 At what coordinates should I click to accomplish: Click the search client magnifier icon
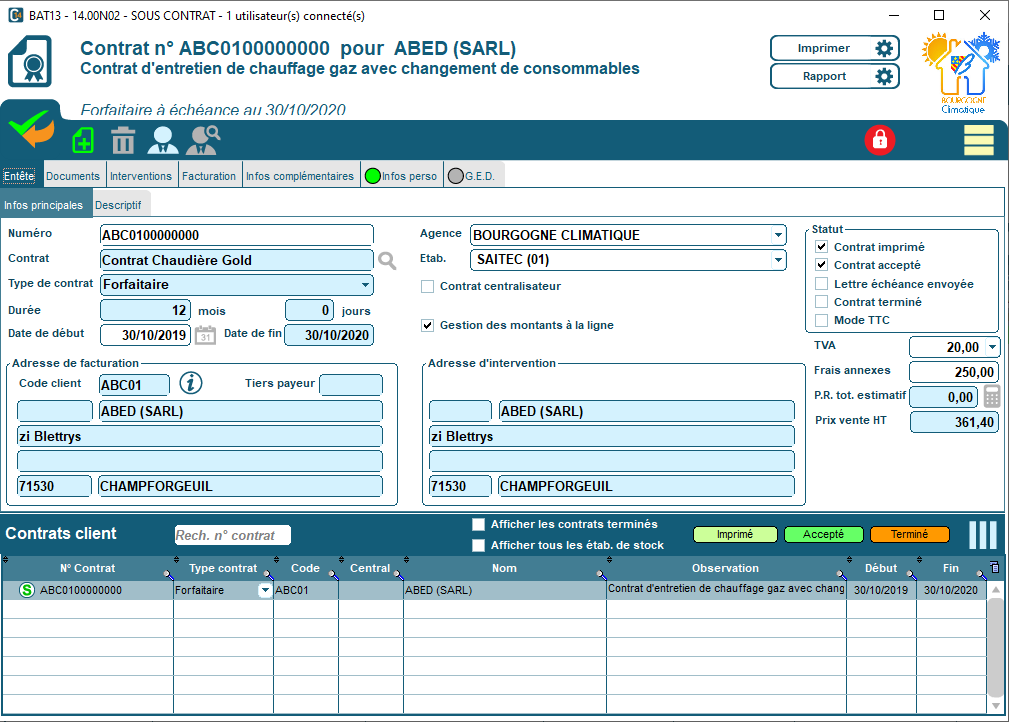pos(204,141)
